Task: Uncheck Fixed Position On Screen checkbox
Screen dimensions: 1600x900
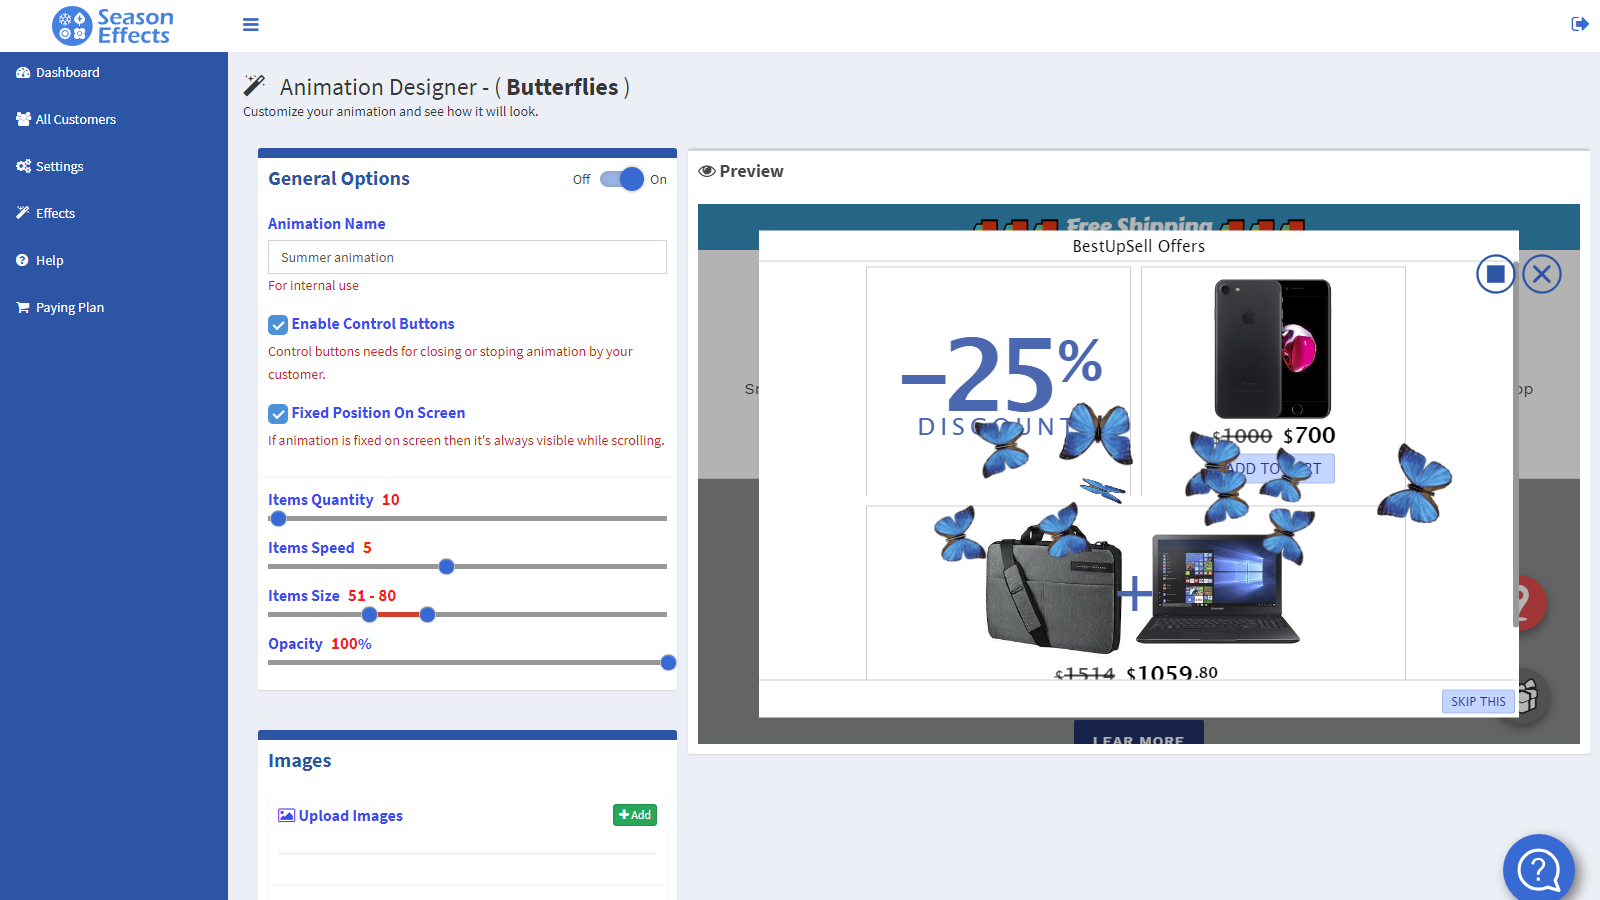Action: click(x=278, y=414)
